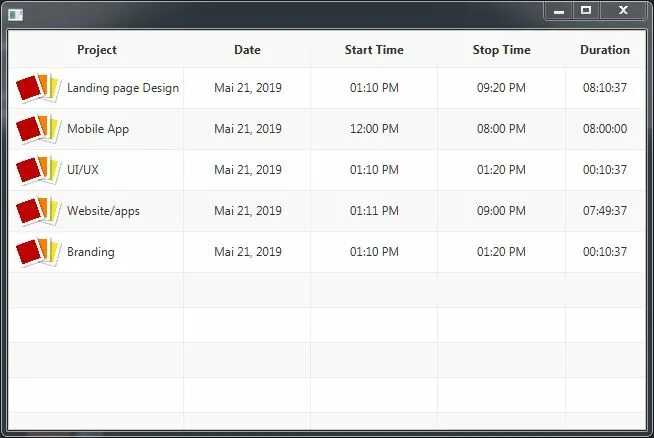Maximize the application window
This screenshot has width=654, height=438.
[x=586, y=10]
